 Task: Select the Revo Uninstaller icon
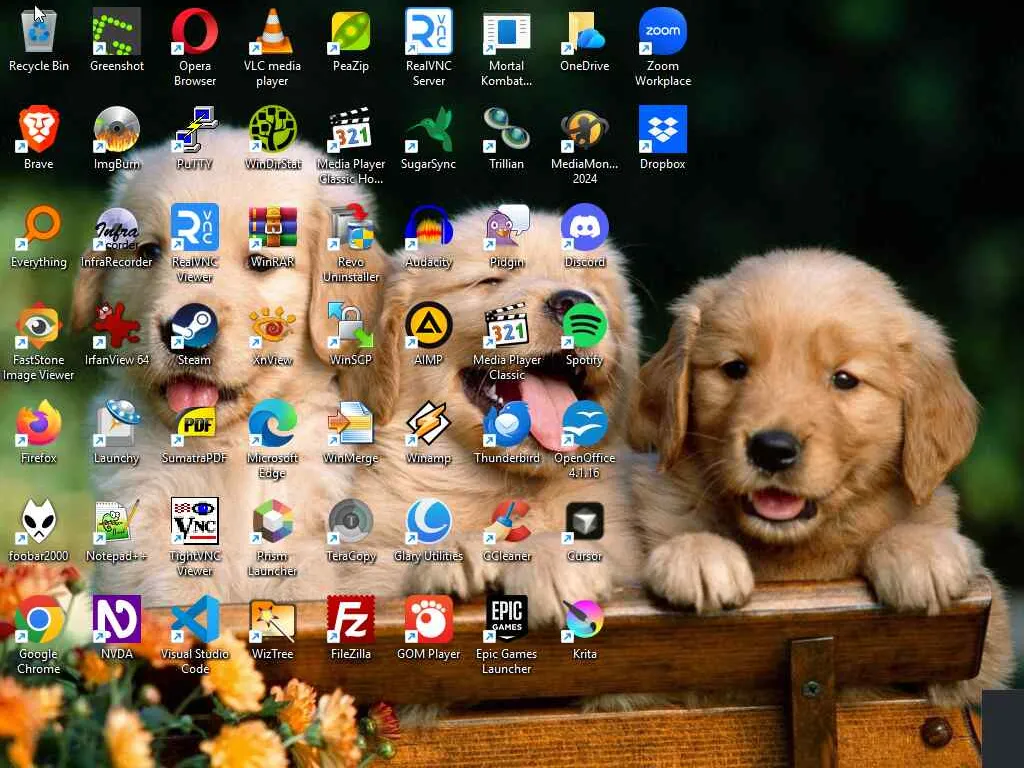(351, 227)
